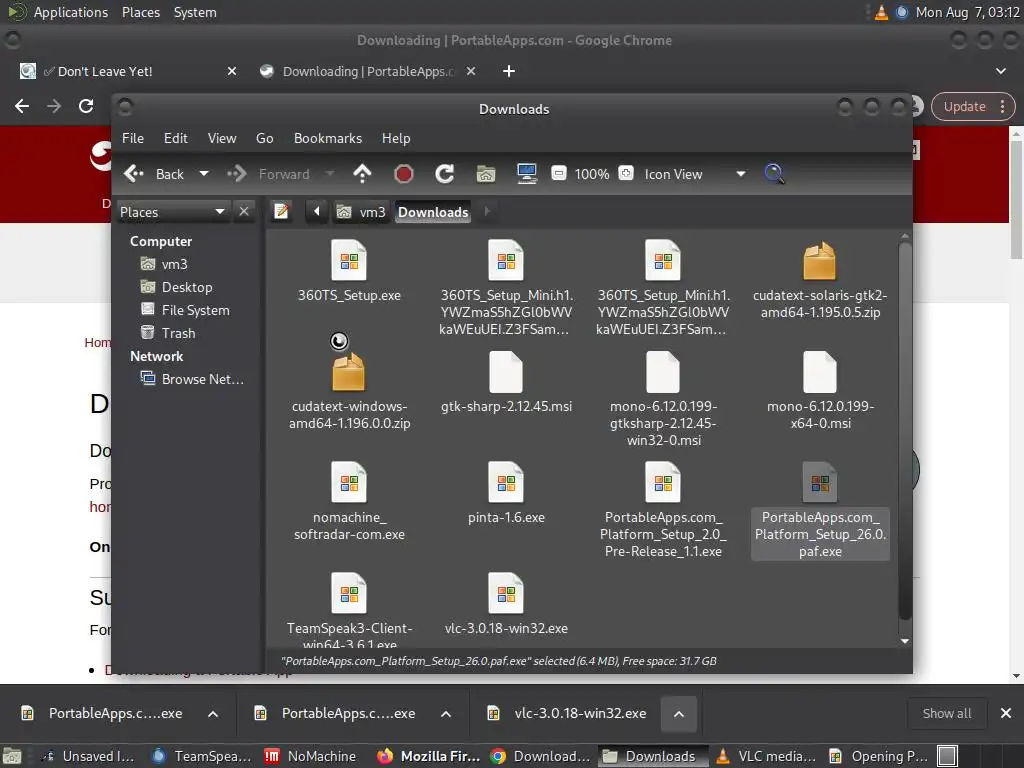Switch to VLC media player taskbar entry
The image size is (1024, 768).
766,756
